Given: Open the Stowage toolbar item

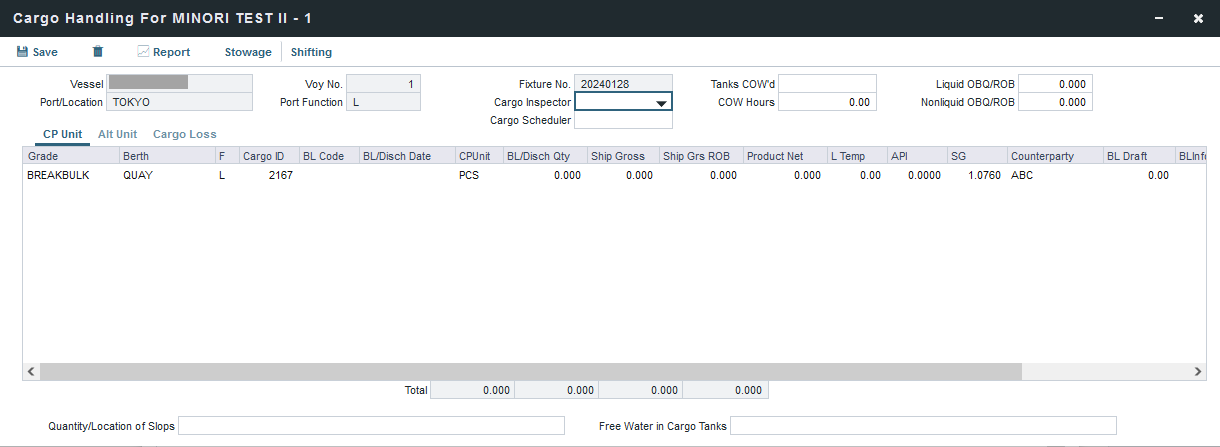Looking at the screenshot, I should (x=247, y=52).
